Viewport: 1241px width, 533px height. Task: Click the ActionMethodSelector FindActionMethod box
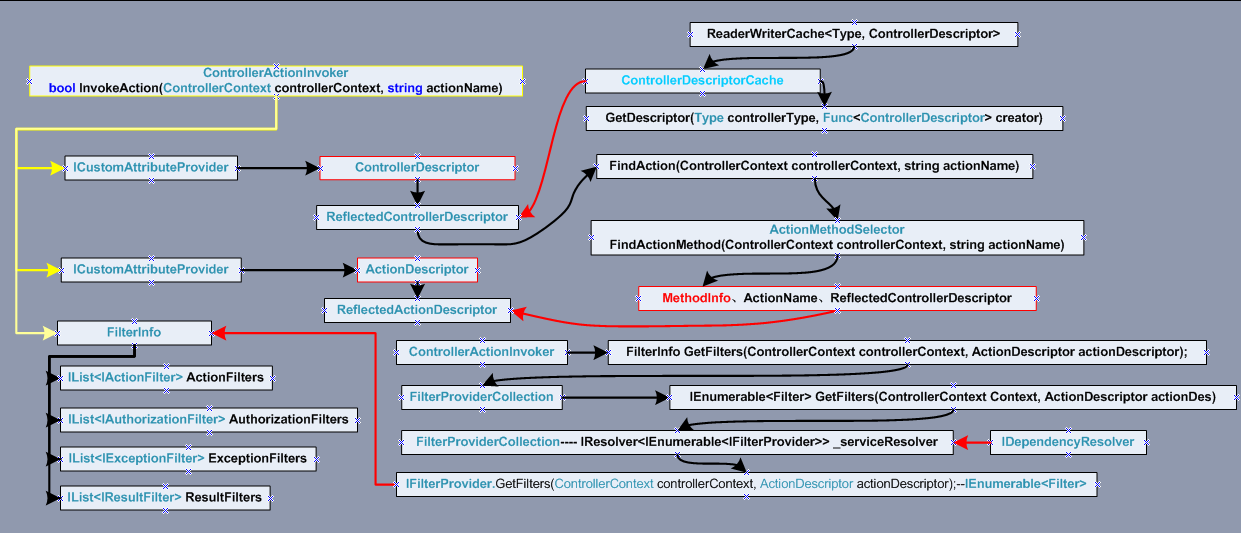tap(837, 237)
